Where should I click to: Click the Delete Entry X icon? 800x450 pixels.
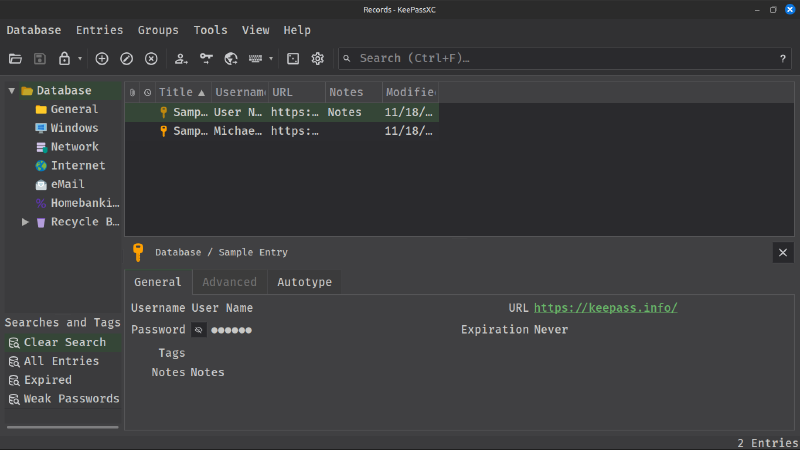(x=151, y=59)
